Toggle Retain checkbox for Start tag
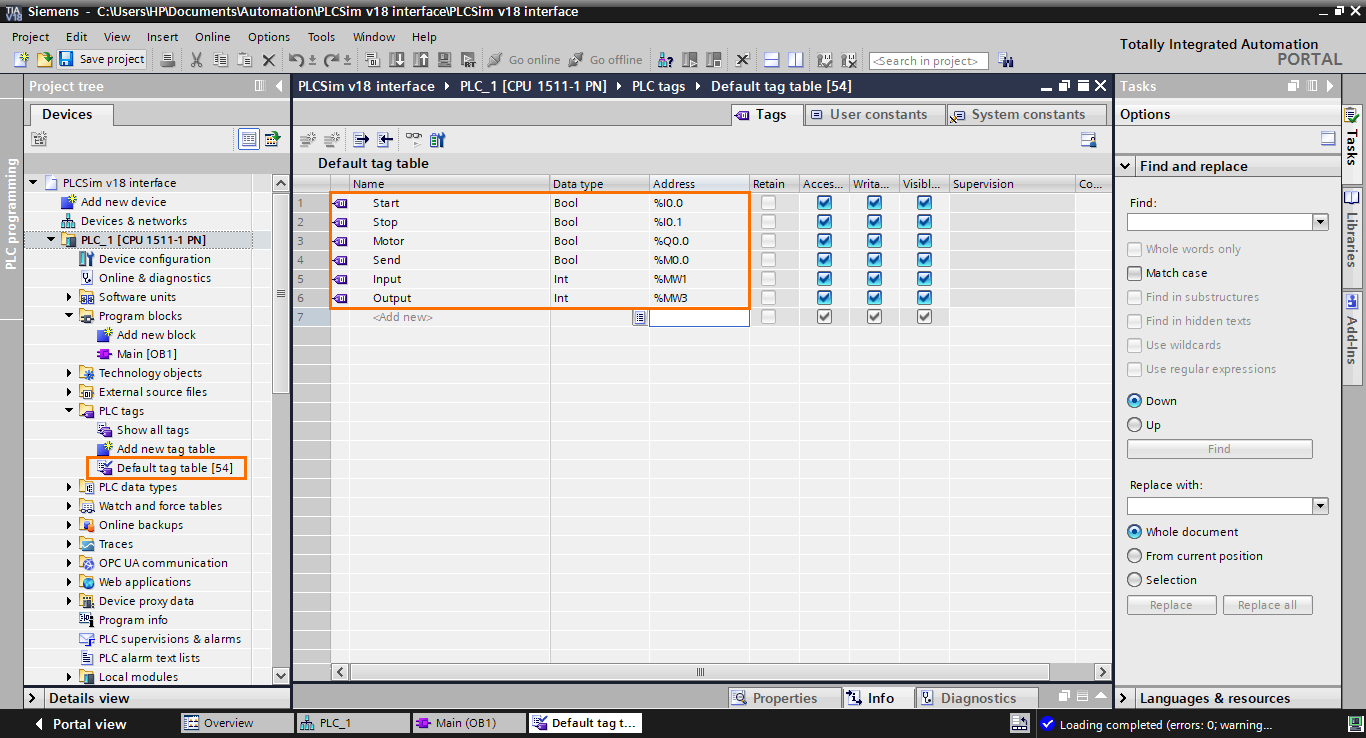Screen dimensions: 1366x738 tap(768, 203)
